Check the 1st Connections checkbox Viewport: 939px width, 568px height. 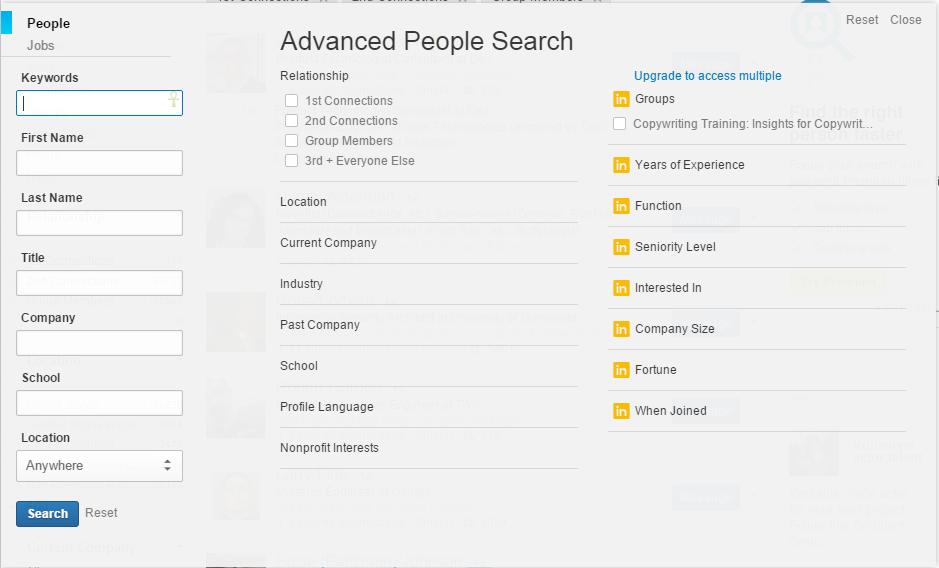click(292, 101)
